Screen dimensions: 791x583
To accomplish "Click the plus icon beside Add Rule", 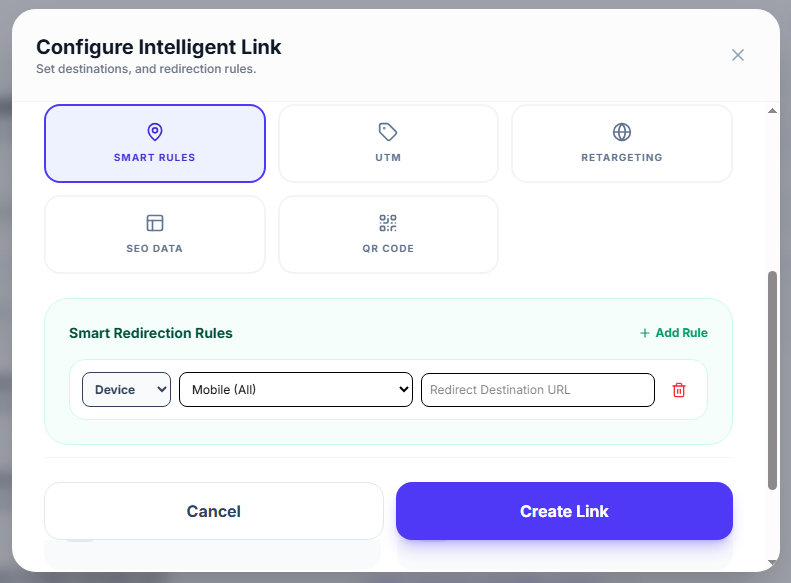I will pyautogui.click(x=644, y=333).
